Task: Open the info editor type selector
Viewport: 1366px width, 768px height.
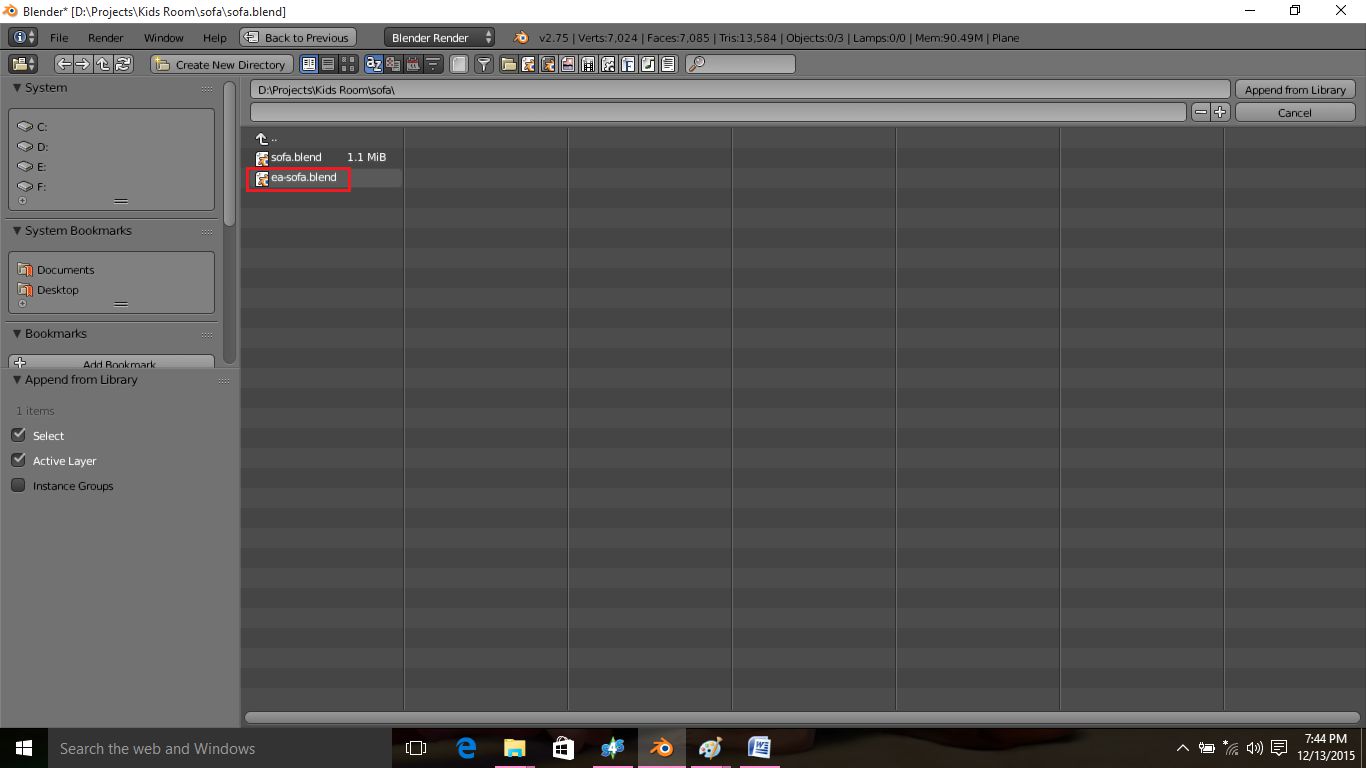Action: click(x=23, y=37)
